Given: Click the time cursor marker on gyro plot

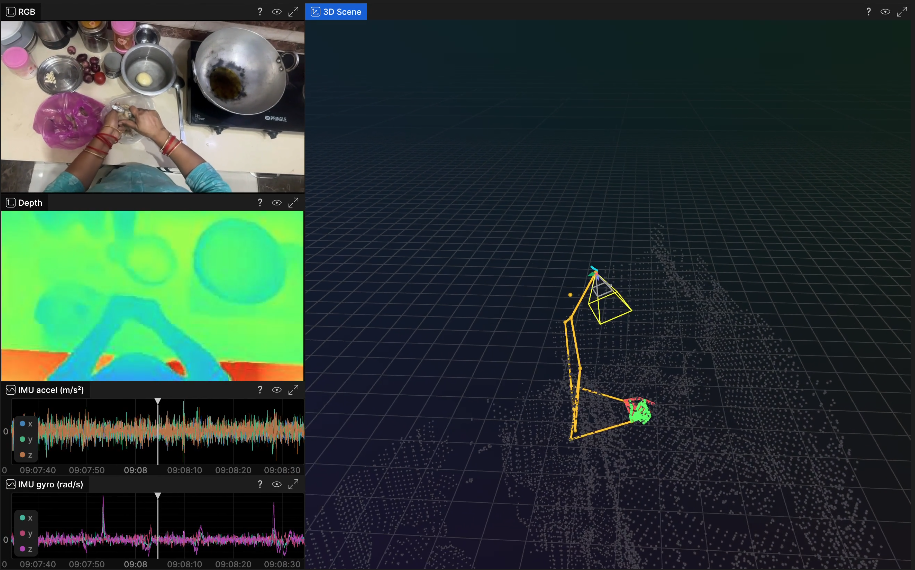Looking at the screenshot, I should 158,496.
